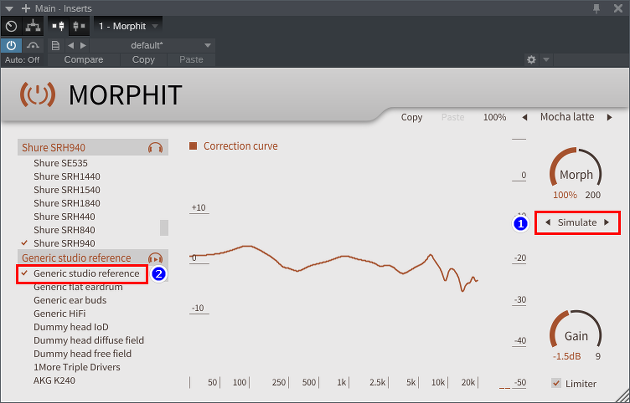
Task: Click Copy in Morphit header
Action: pyautogui.click(x=411, y=117)
